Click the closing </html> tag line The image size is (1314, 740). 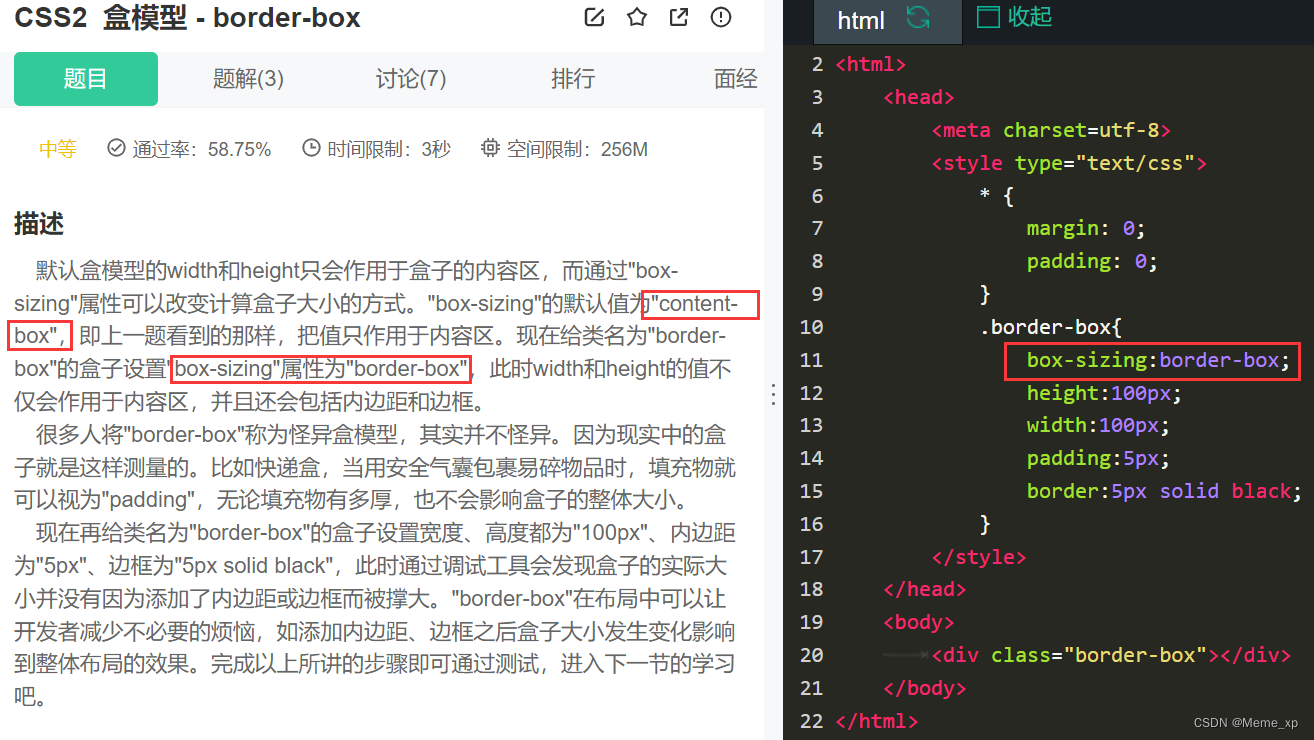pyautogui.click(x=877, y=720)
